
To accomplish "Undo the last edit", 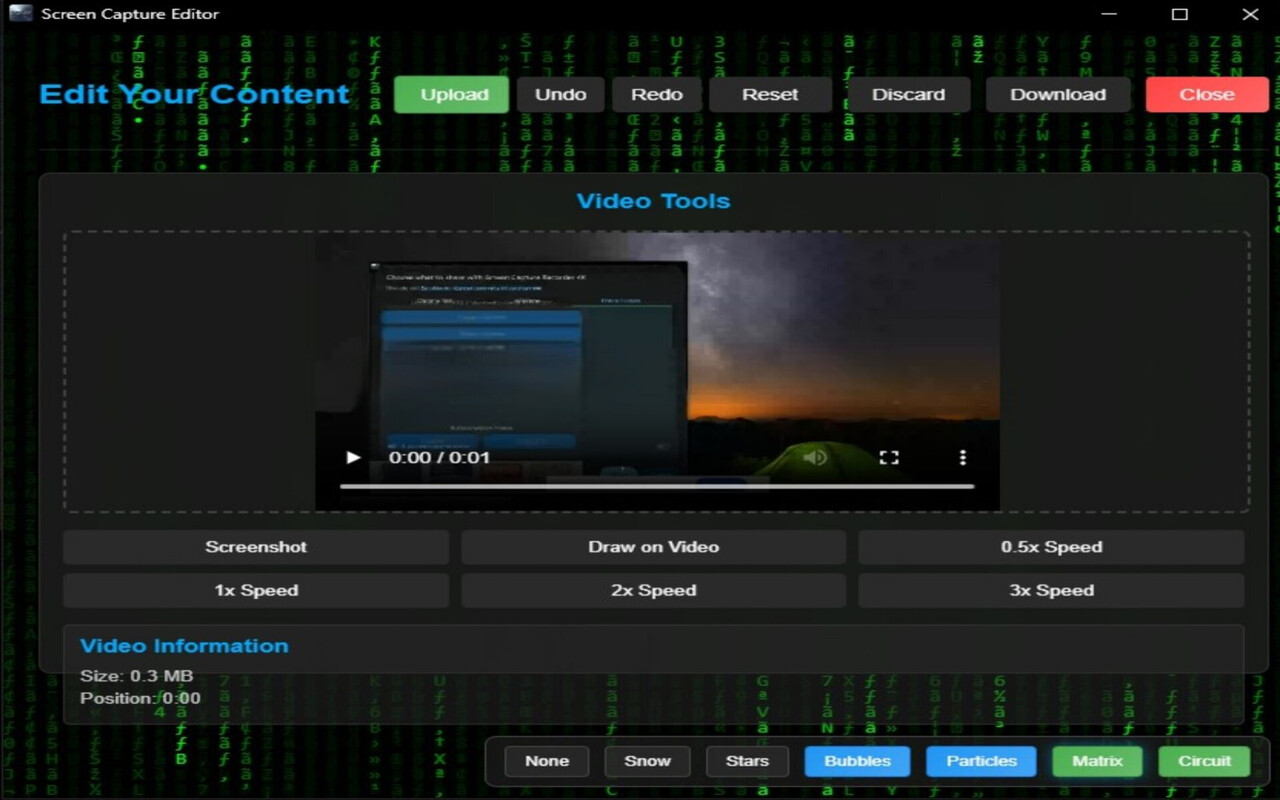I will (560, 94).
